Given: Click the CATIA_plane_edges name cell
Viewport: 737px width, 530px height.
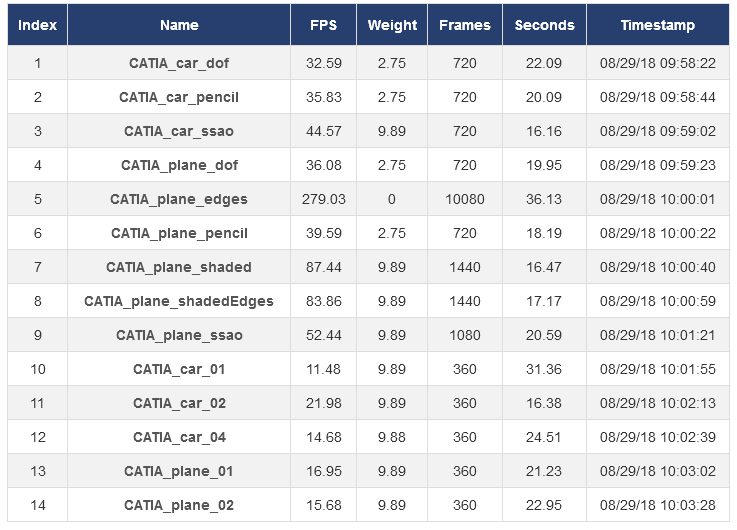Looking at the screenshot, I should [x=179, y=199].
